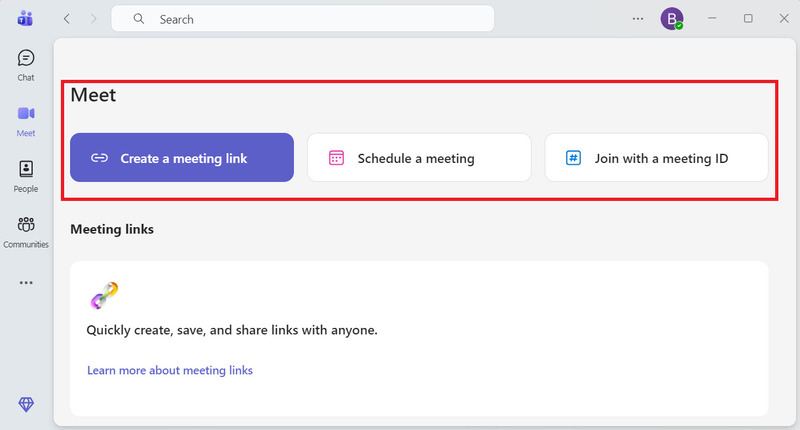Navigate forward with the right arrow
This screenshot has width=800, height=430.
click(93, 19)
